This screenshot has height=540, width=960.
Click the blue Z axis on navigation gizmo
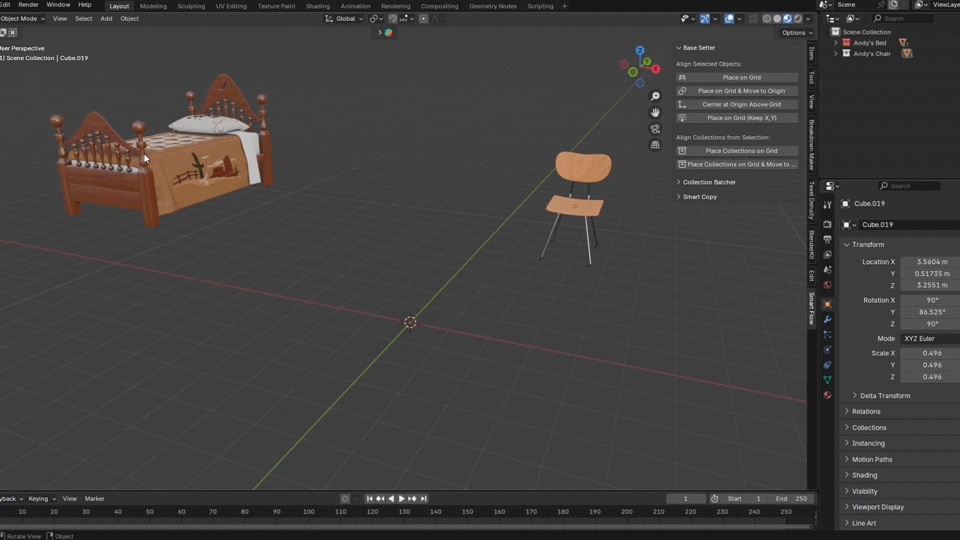pos(640,50)
